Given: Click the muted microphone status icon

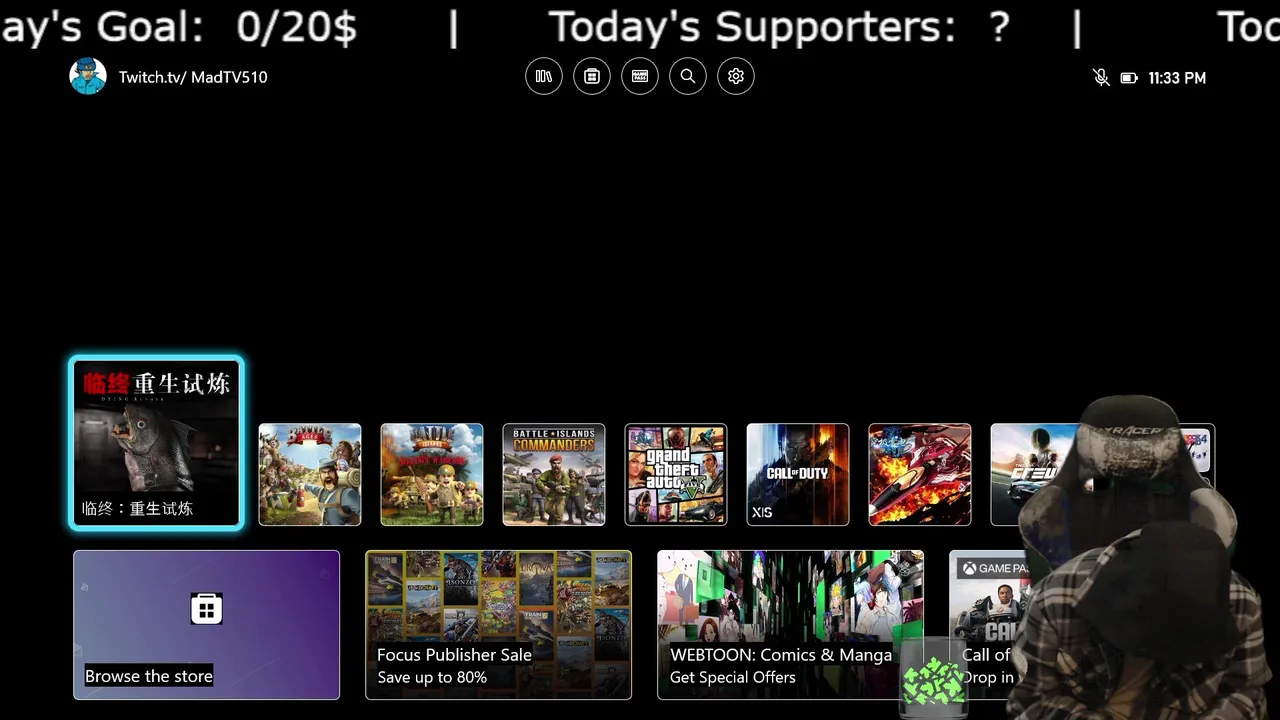Looking at the screenshot, I should (x=1101, y=78).
